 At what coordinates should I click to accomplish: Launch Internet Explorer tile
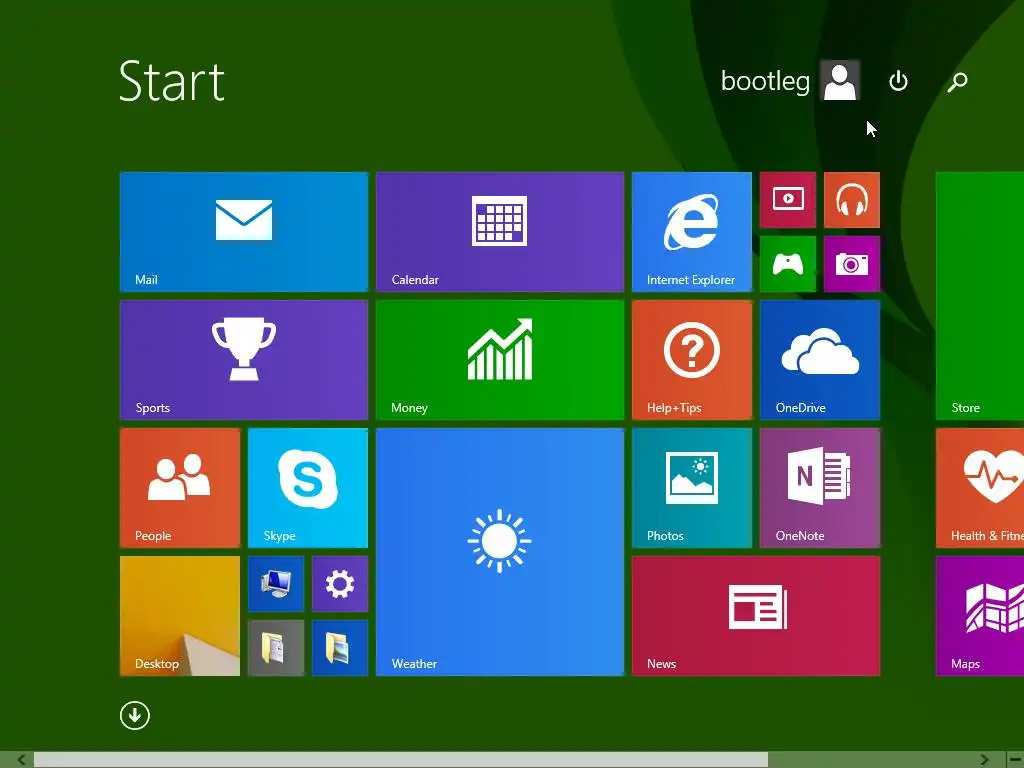click(692, 232)
